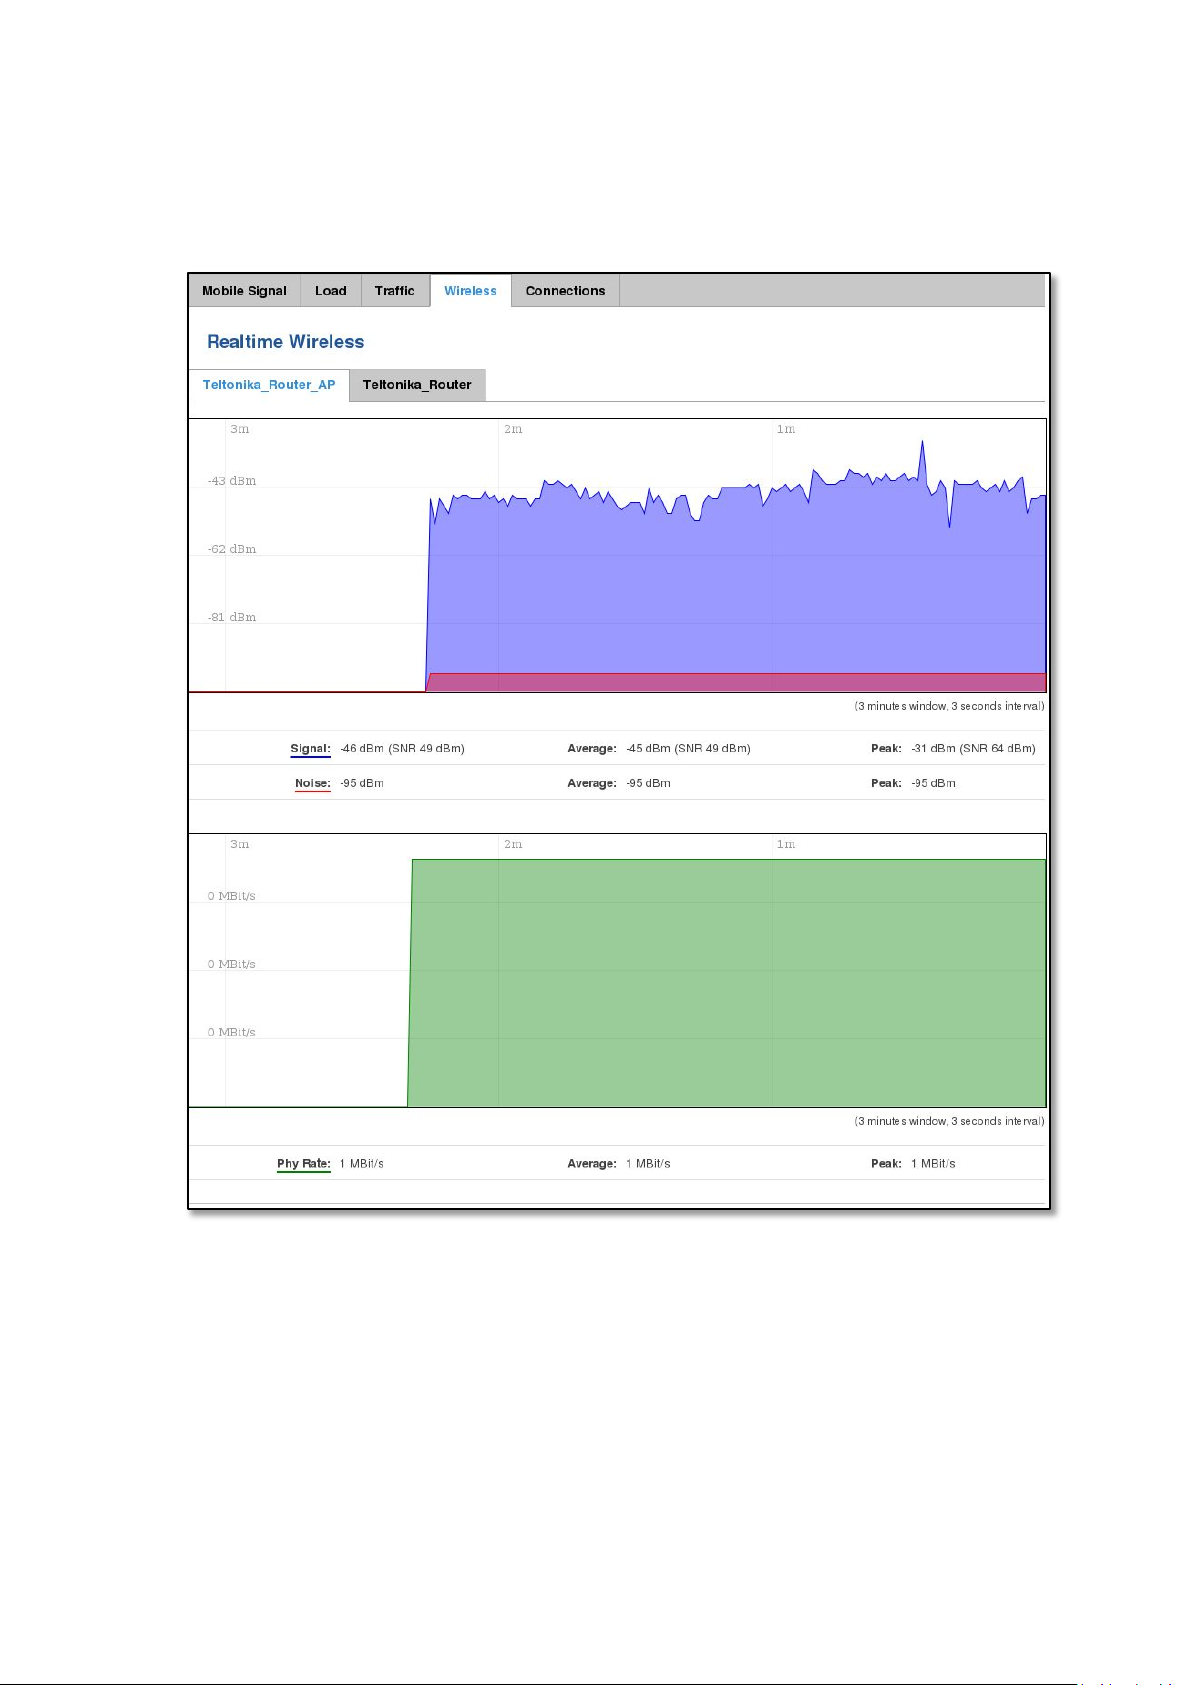Click the red noise band in signal graph

tap(736, 682)
